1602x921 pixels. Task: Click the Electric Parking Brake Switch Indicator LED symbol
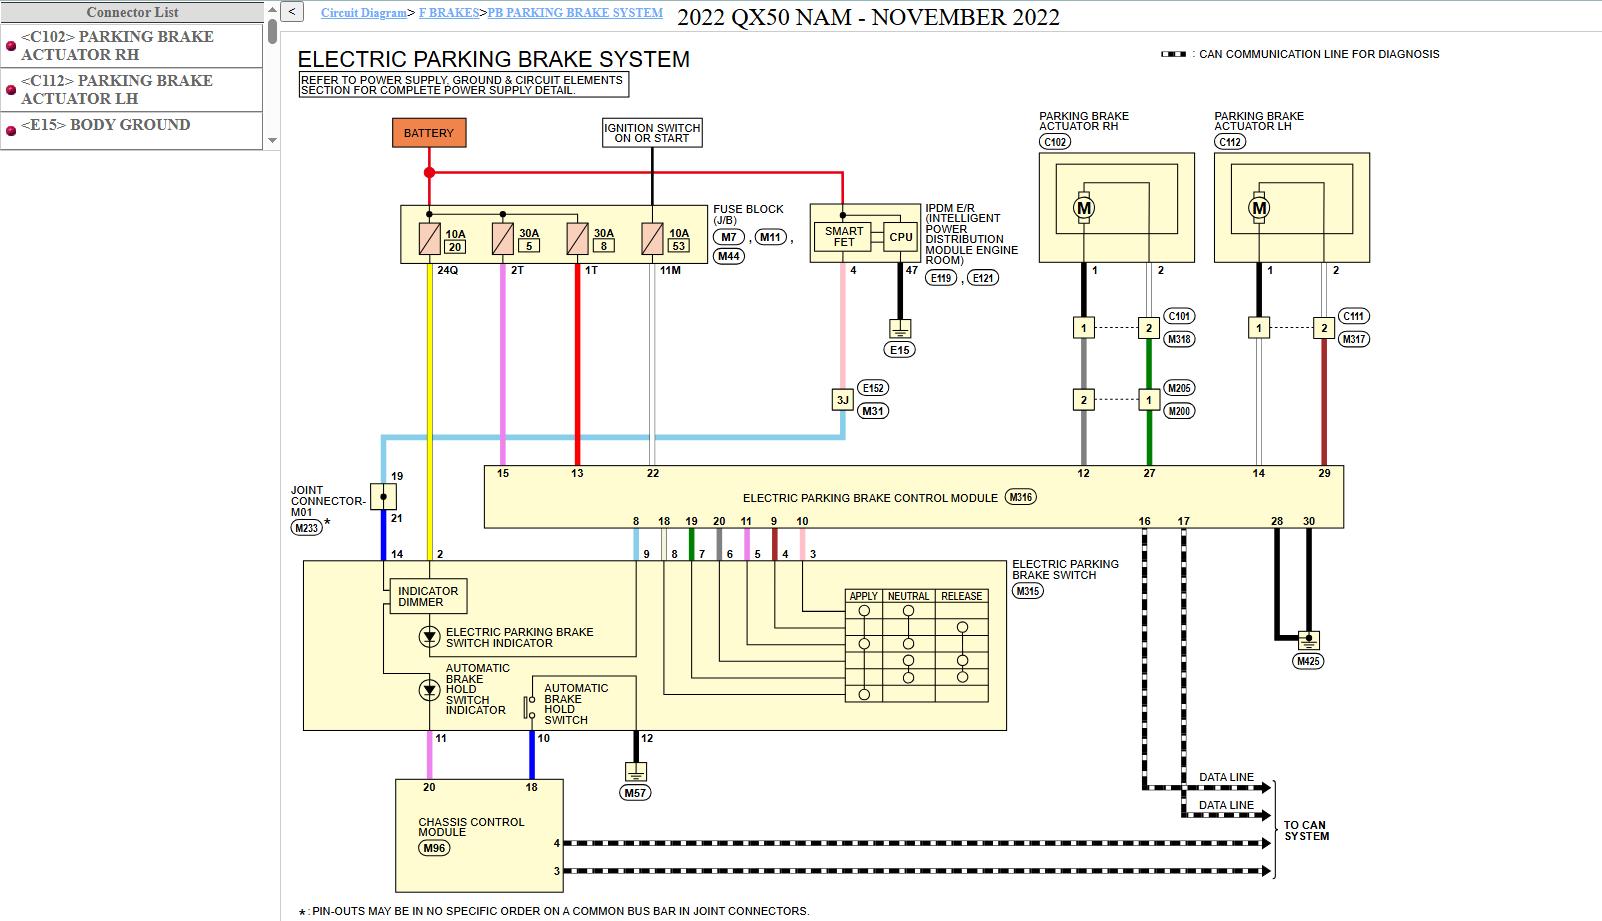tap(429, 637)
